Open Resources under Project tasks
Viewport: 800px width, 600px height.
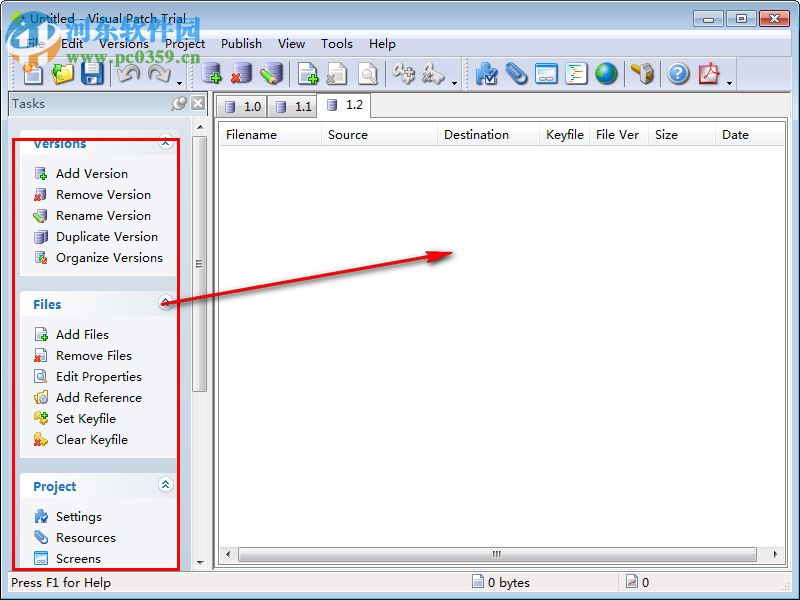[86, 538]
